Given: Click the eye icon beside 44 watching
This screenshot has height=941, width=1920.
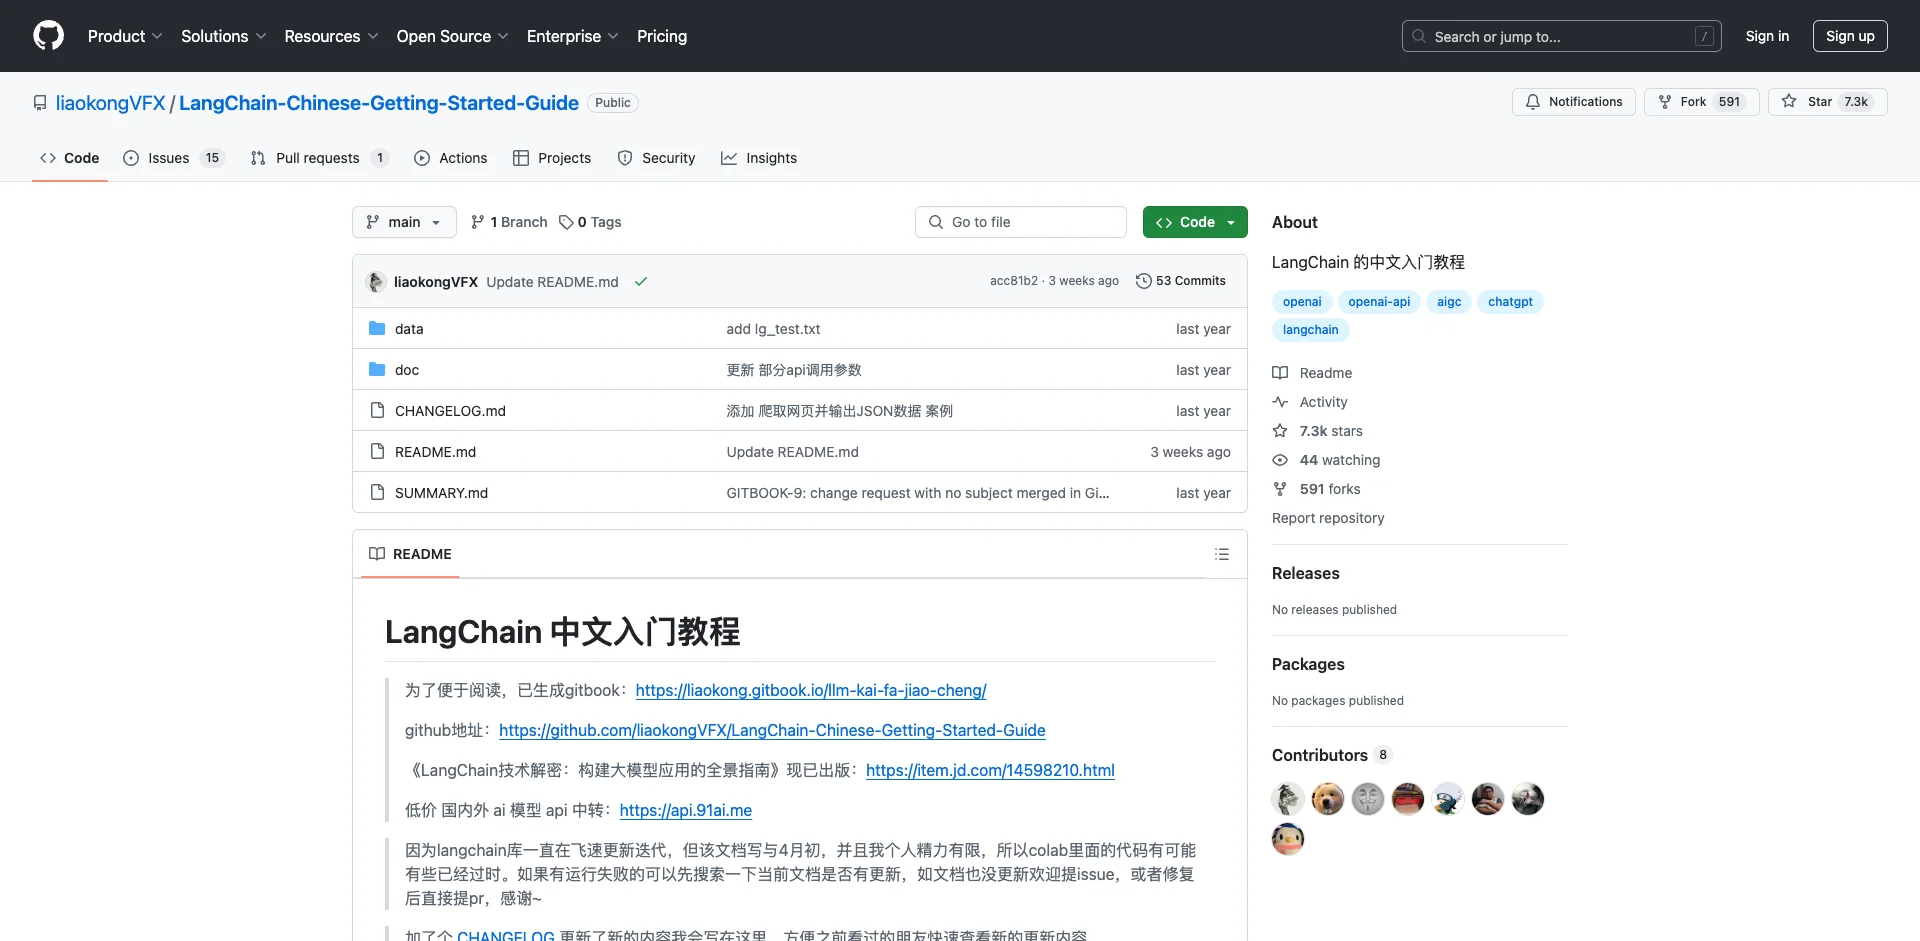Looking at the screenshot, I should [1280, 460].
